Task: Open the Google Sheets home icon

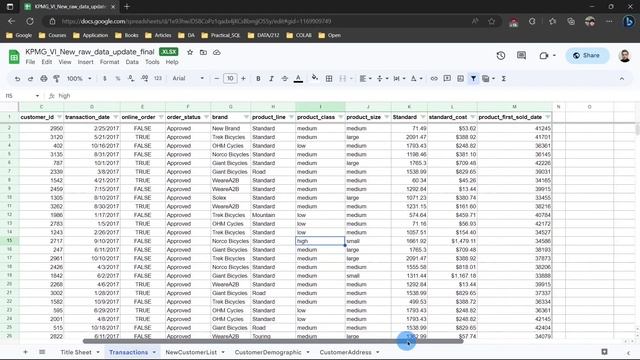Action: tap(14, 56)
